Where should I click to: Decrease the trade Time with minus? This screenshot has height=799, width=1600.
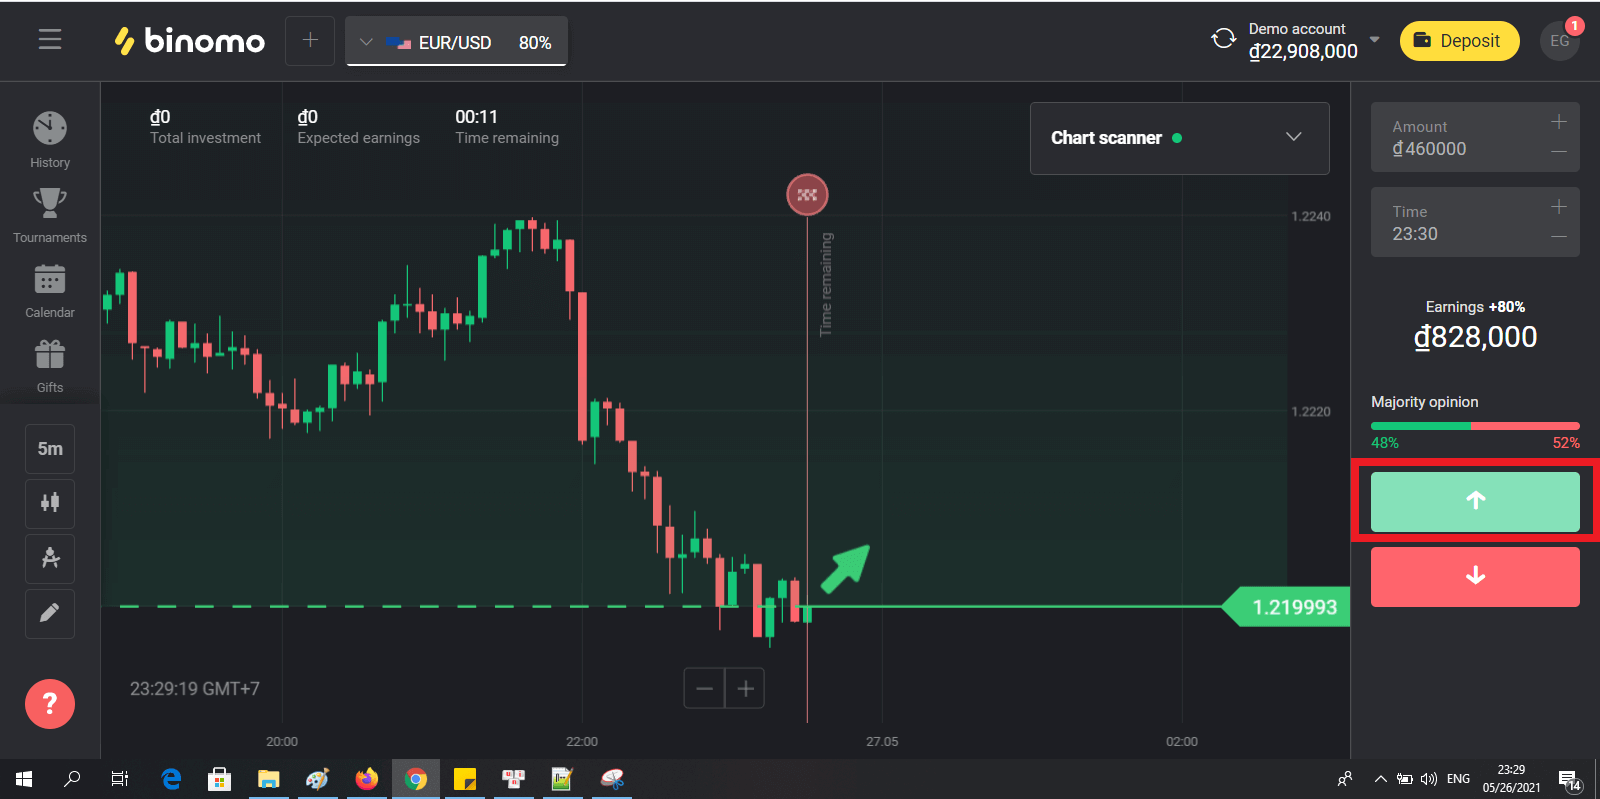click(1558, 237)
